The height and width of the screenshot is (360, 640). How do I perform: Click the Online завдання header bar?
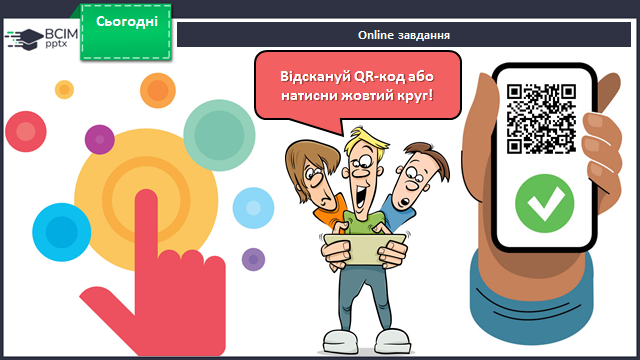pyautogui.click(x=404, y=35)
